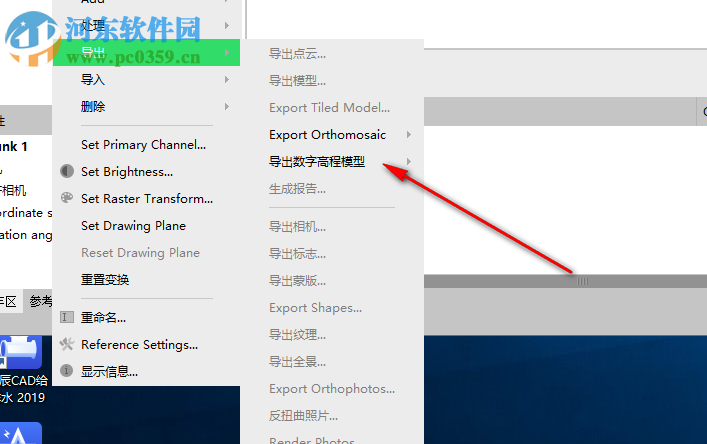Expand the 处理 submenu arrow
707x444 pixels.
pyautogui.click(x=227, y=26)
